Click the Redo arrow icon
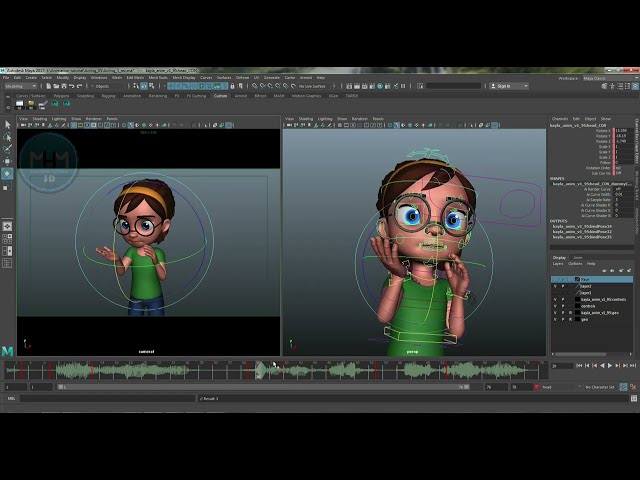This screenshot has height=480, width=640. coord(80,86)
